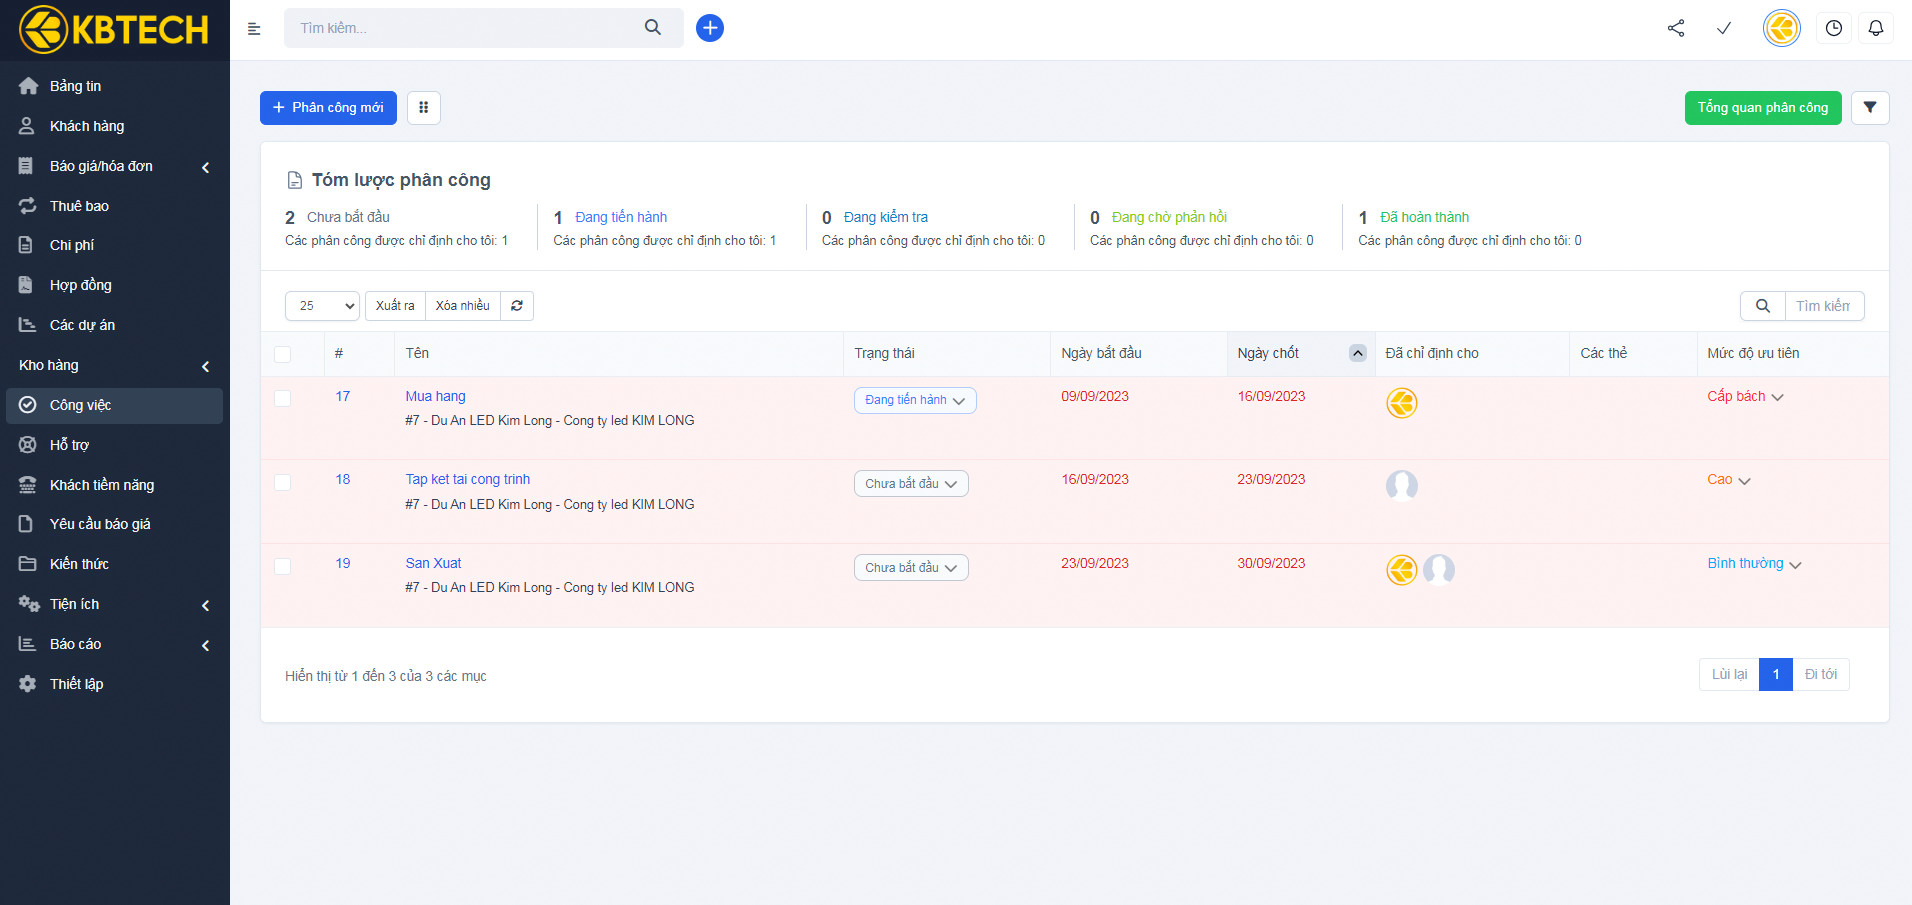
Task: Open the 'Tap ket tai cong trinh' task link
Action: click(x=467, y=480)
